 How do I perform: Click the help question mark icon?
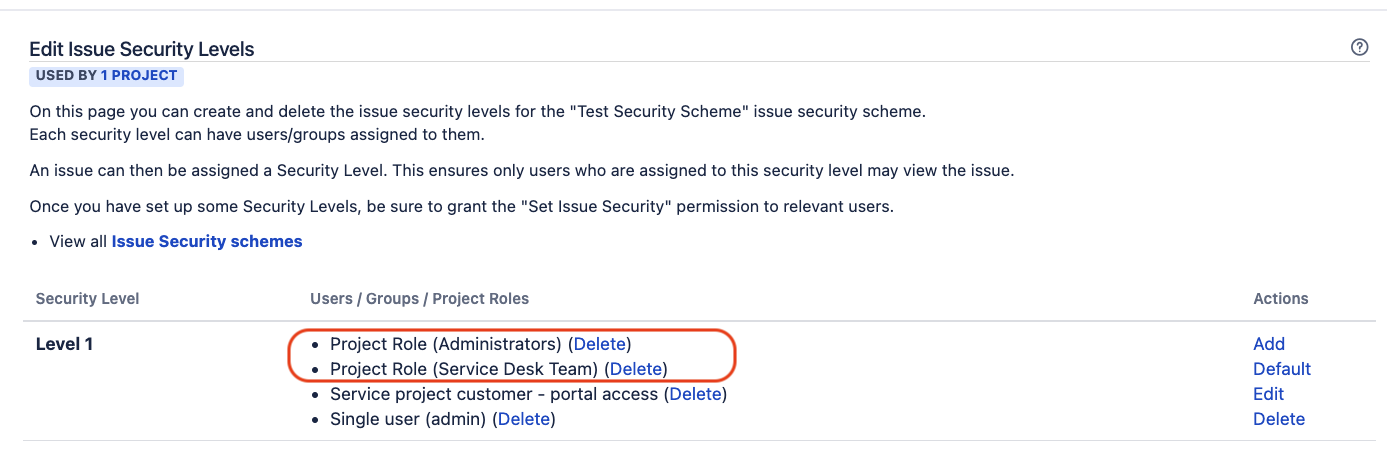[x=1359, y=47]
